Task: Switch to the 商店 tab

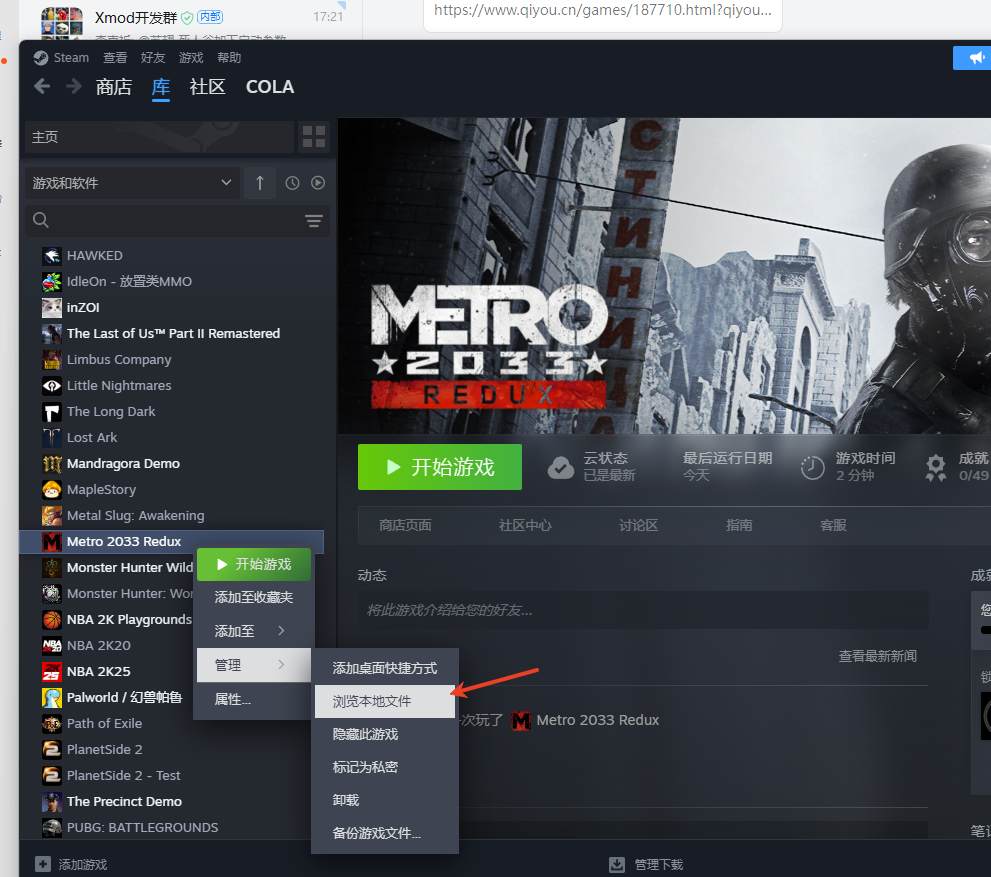Action: [x=114, y=87]
